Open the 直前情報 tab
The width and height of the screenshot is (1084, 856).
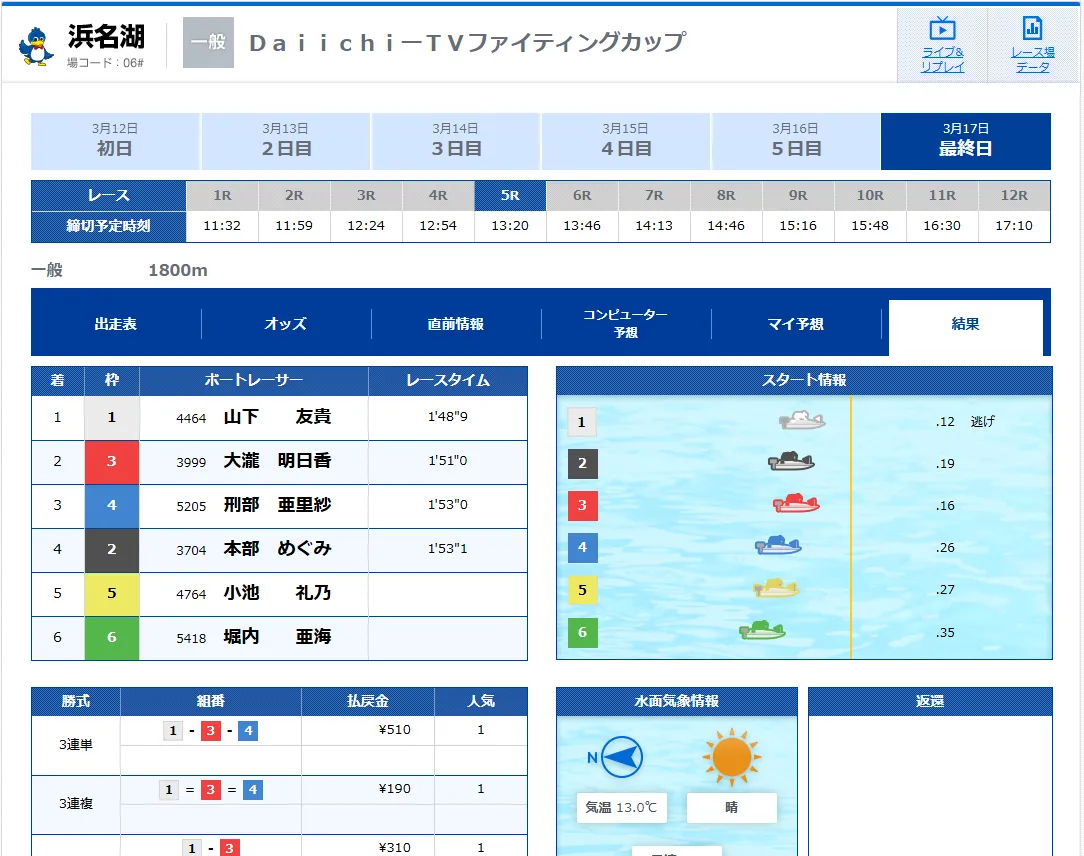[x=456, y=324]
